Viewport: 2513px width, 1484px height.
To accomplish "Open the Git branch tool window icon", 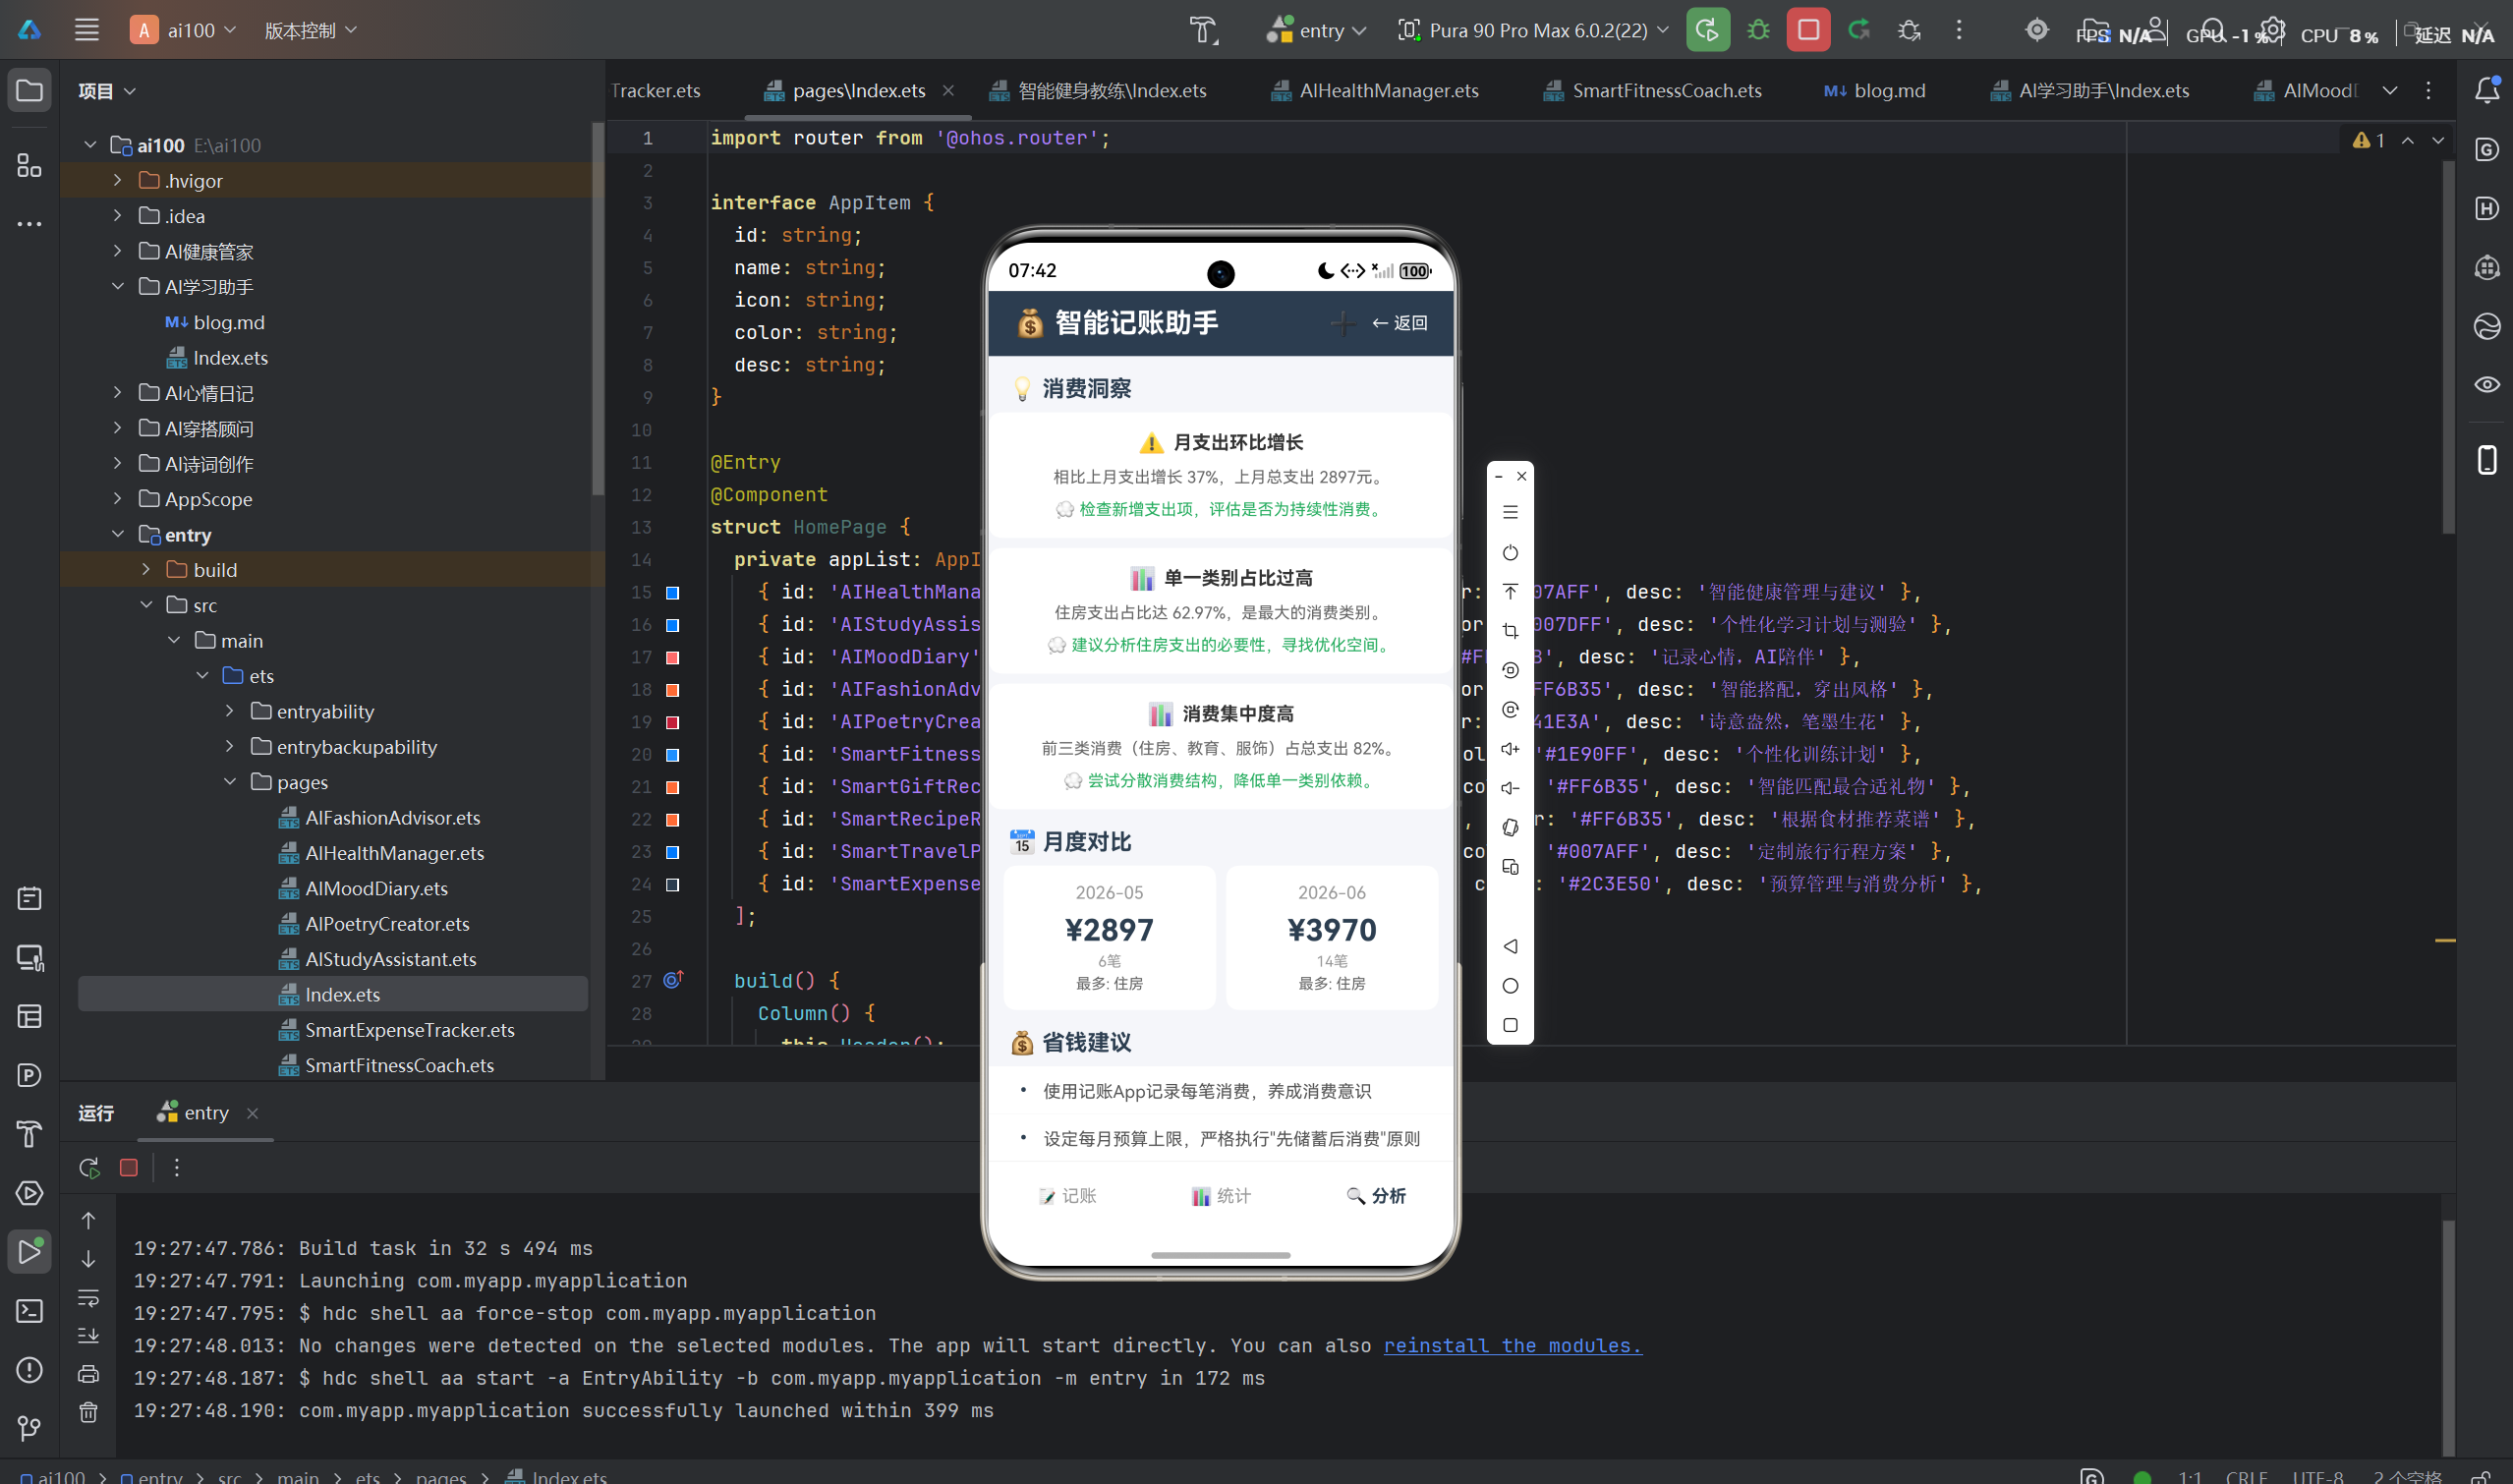I will click(x=29, y=1428).
